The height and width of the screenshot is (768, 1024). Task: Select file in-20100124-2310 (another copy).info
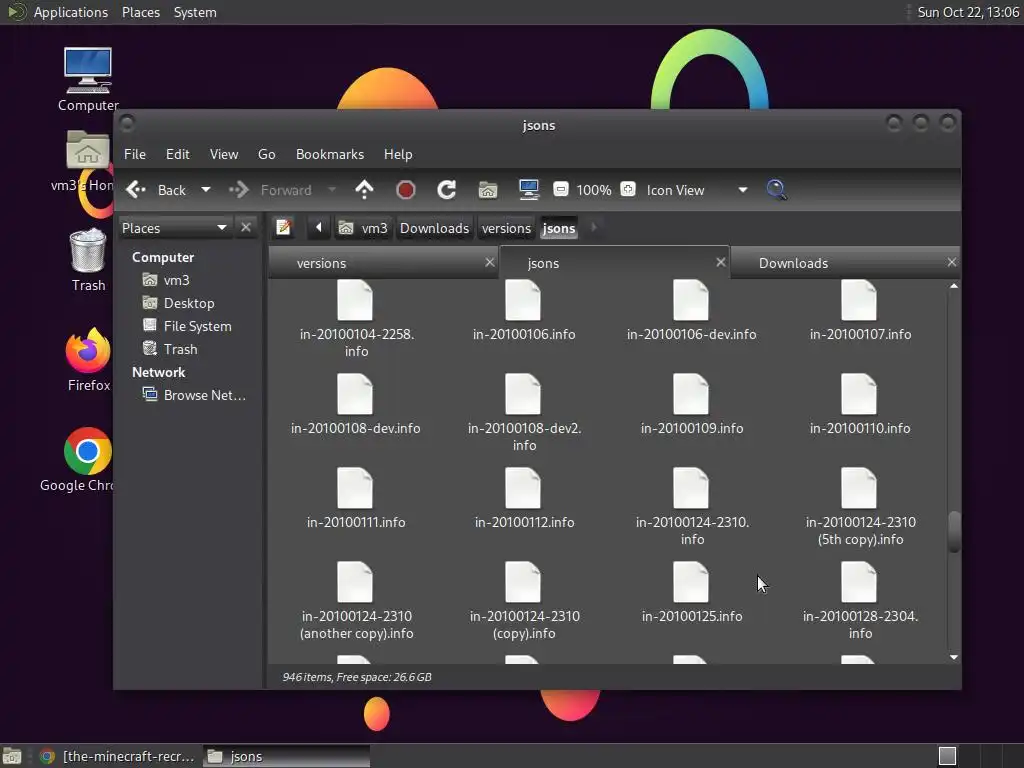[356, 601]
